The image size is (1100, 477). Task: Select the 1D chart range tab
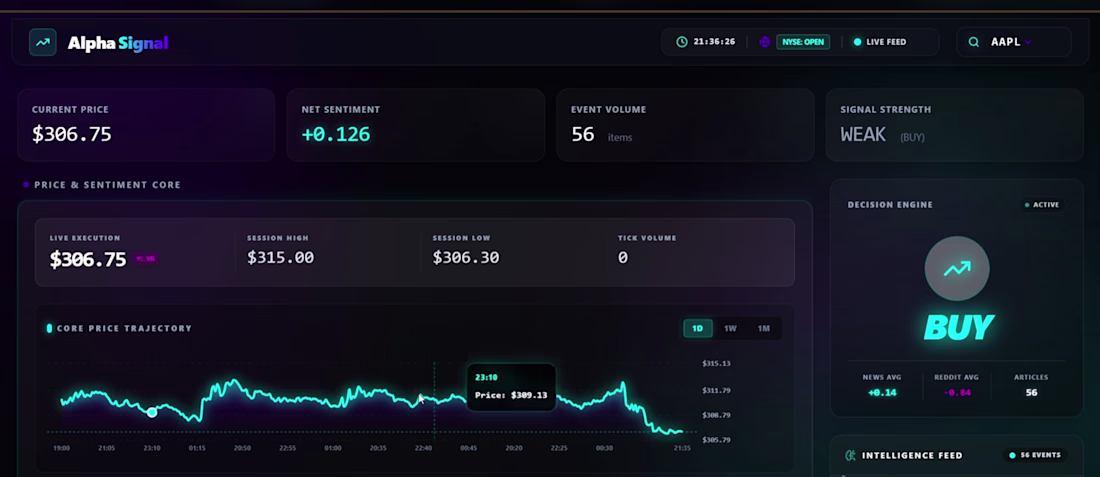pos(698,328)
